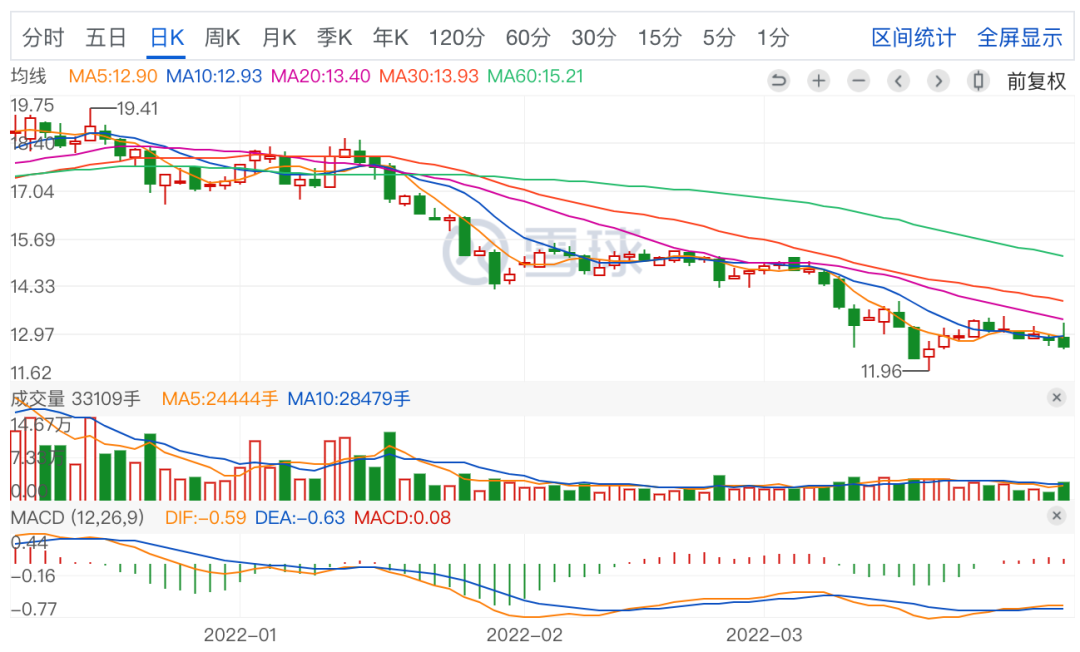Switch to the 分时 intraday tab

[43, 37]
